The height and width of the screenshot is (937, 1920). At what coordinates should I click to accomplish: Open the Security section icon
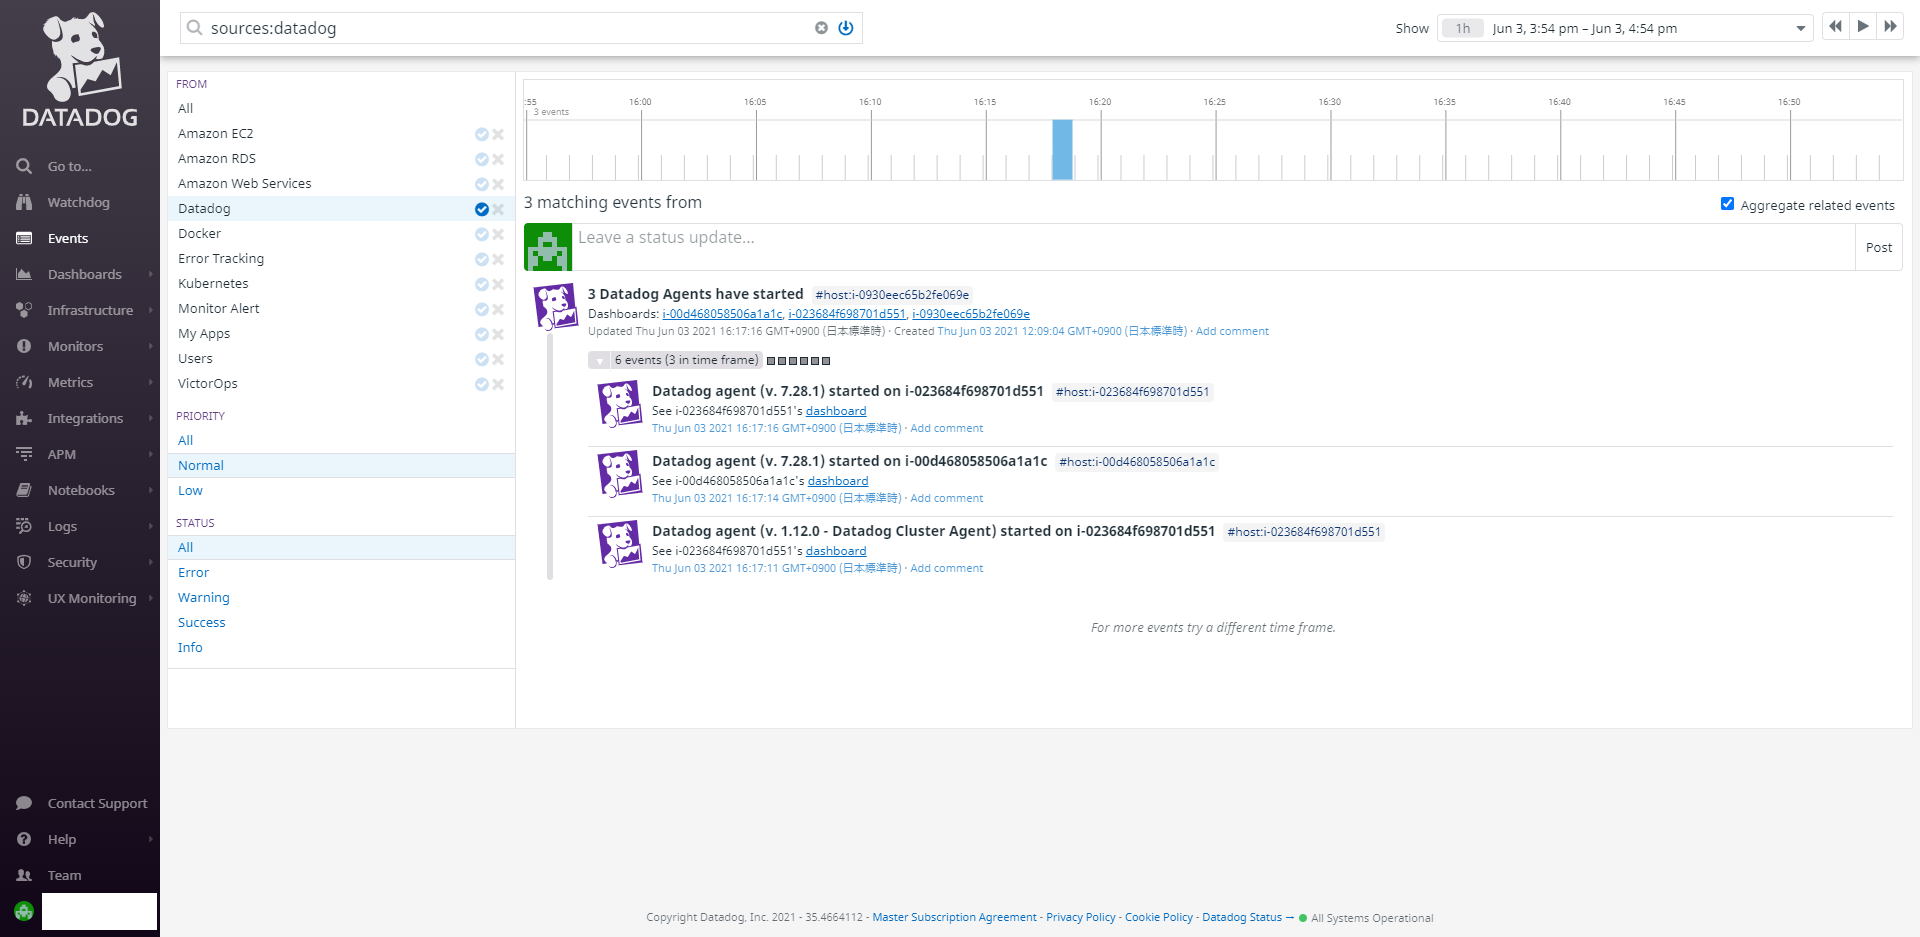click(x=24, y=562)
